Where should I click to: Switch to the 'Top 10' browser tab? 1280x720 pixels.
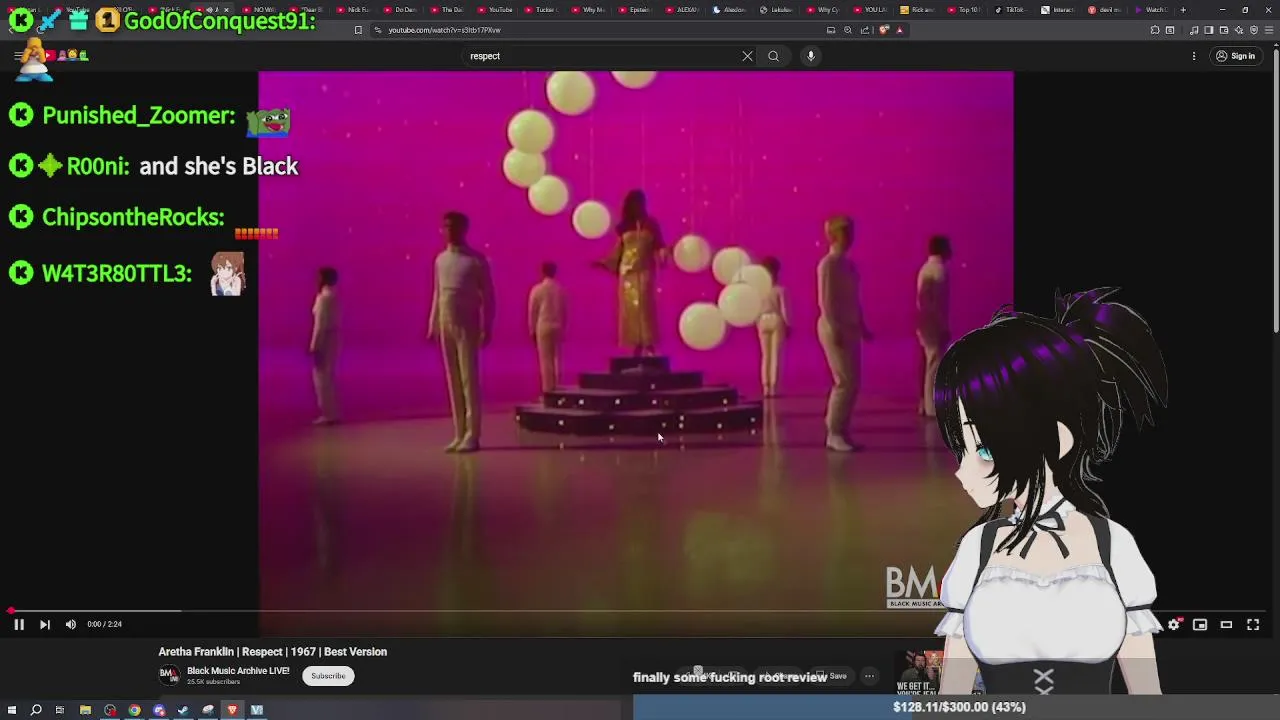(963, 10)
